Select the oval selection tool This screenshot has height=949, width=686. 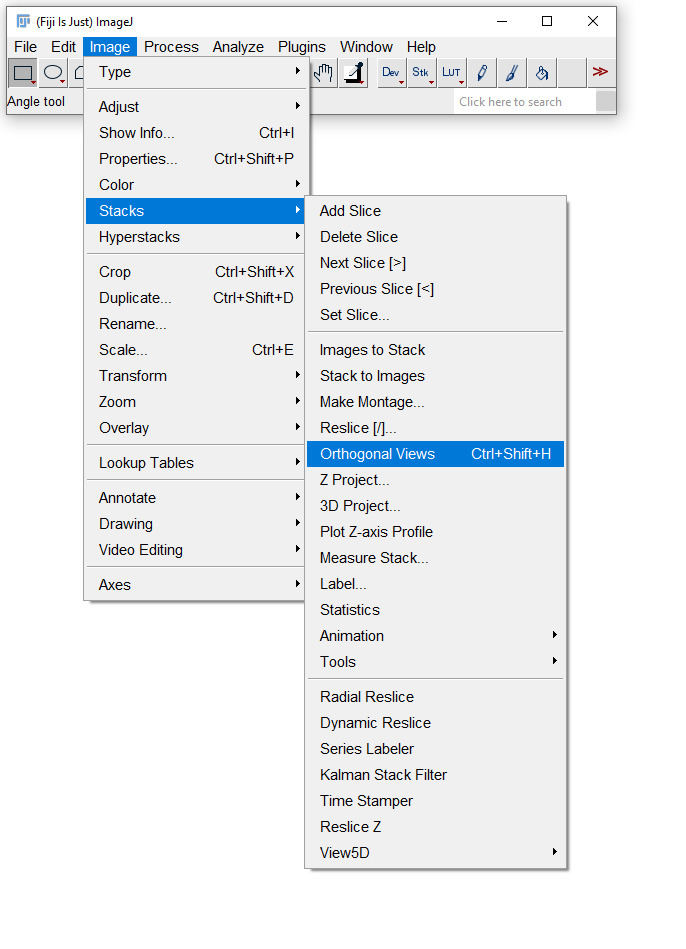pyautogui.click(x=53, y=72)
